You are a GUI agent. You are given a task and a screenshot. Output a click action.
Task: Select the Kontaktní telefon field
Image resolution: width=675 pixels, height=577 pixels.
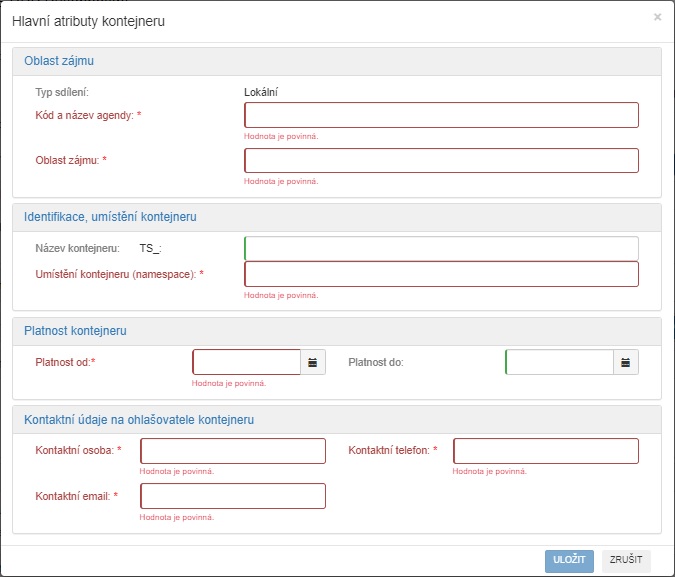point(546,451)
